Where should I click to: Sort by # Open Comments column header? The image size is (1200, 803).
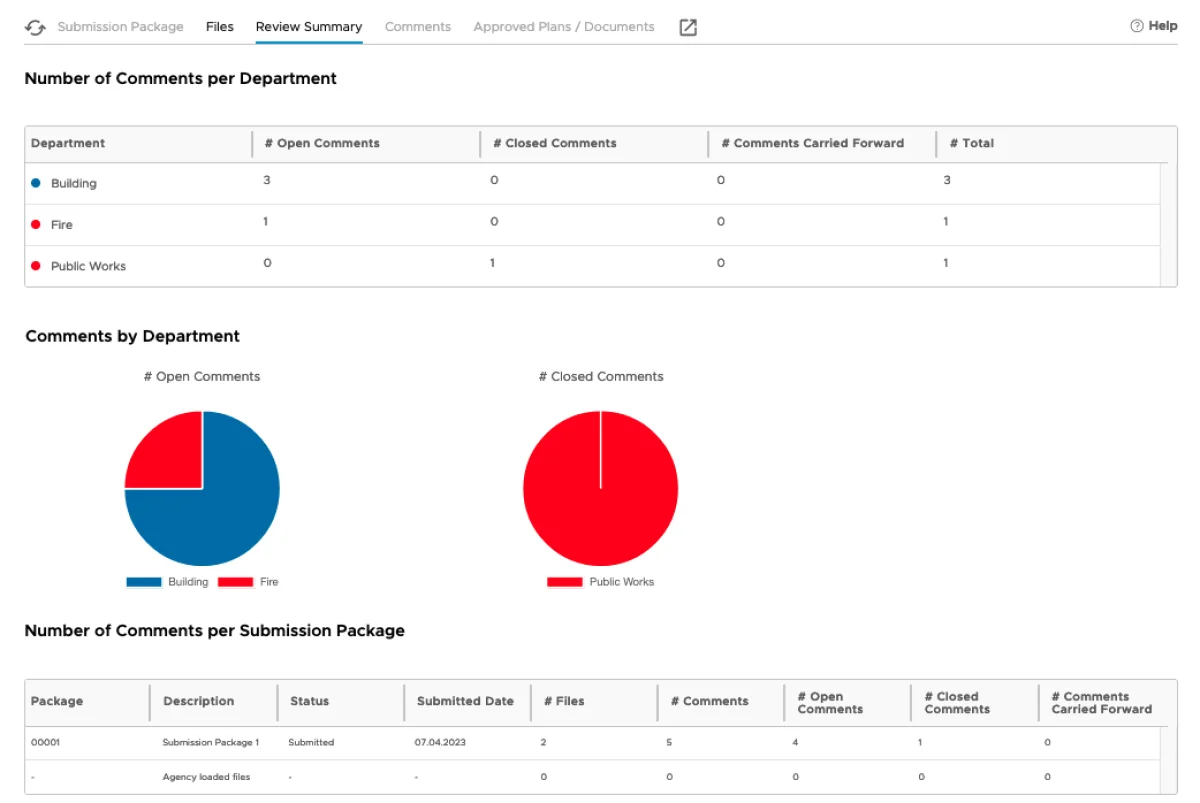322,143
